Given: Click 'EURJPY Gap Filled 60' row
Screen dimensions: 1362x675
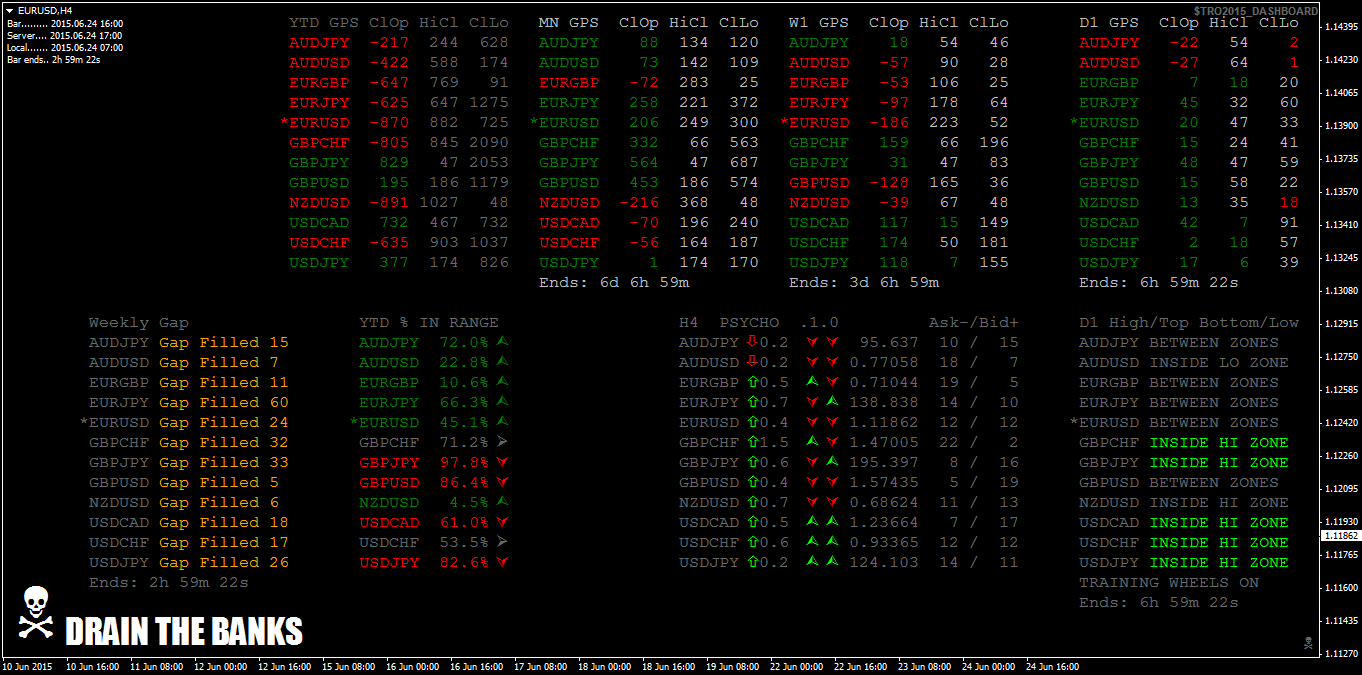Looking at the screenshot, I should 189,402.
